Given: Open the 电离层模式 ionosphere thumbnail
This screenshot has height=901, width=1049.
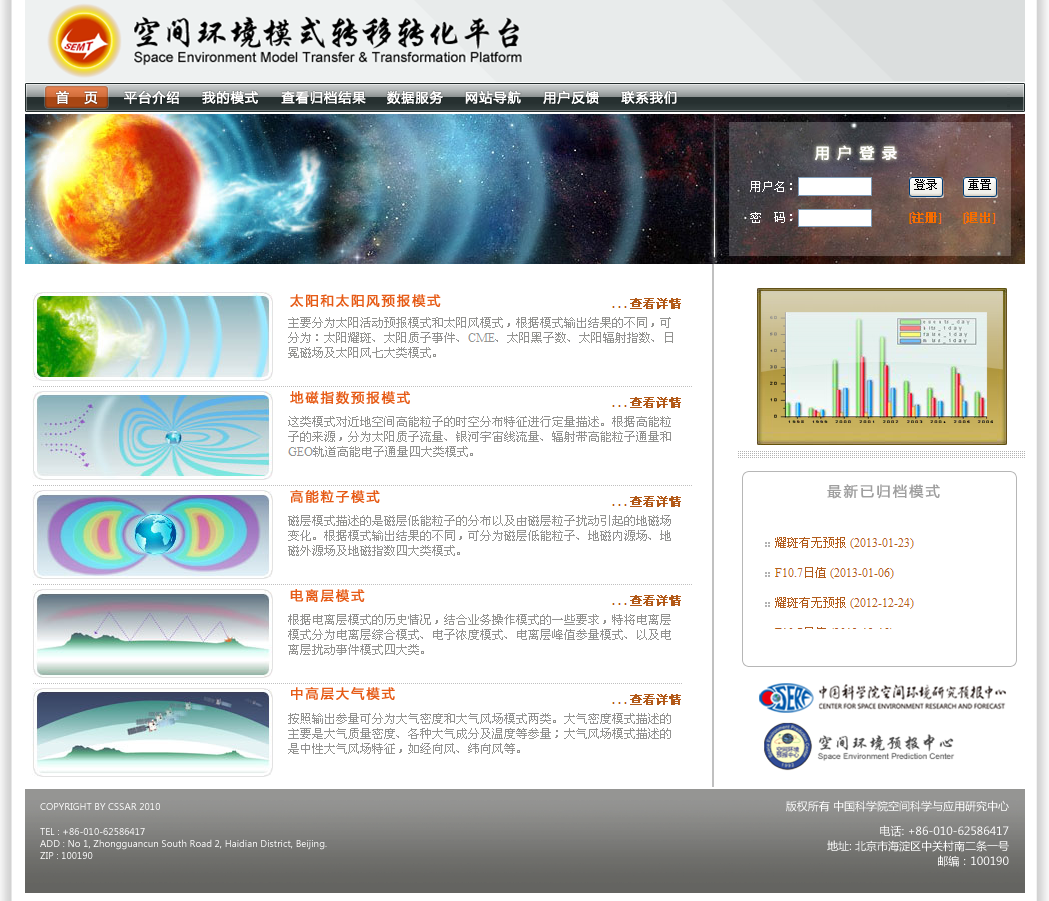Looking at the screenshot, I should tap(153, 633).
